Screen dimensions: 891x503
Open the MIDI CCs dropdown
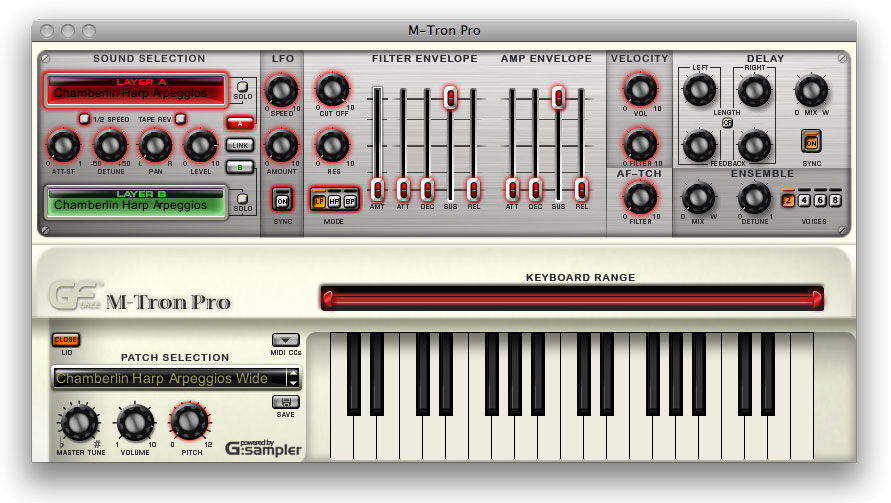pos(285,340)
